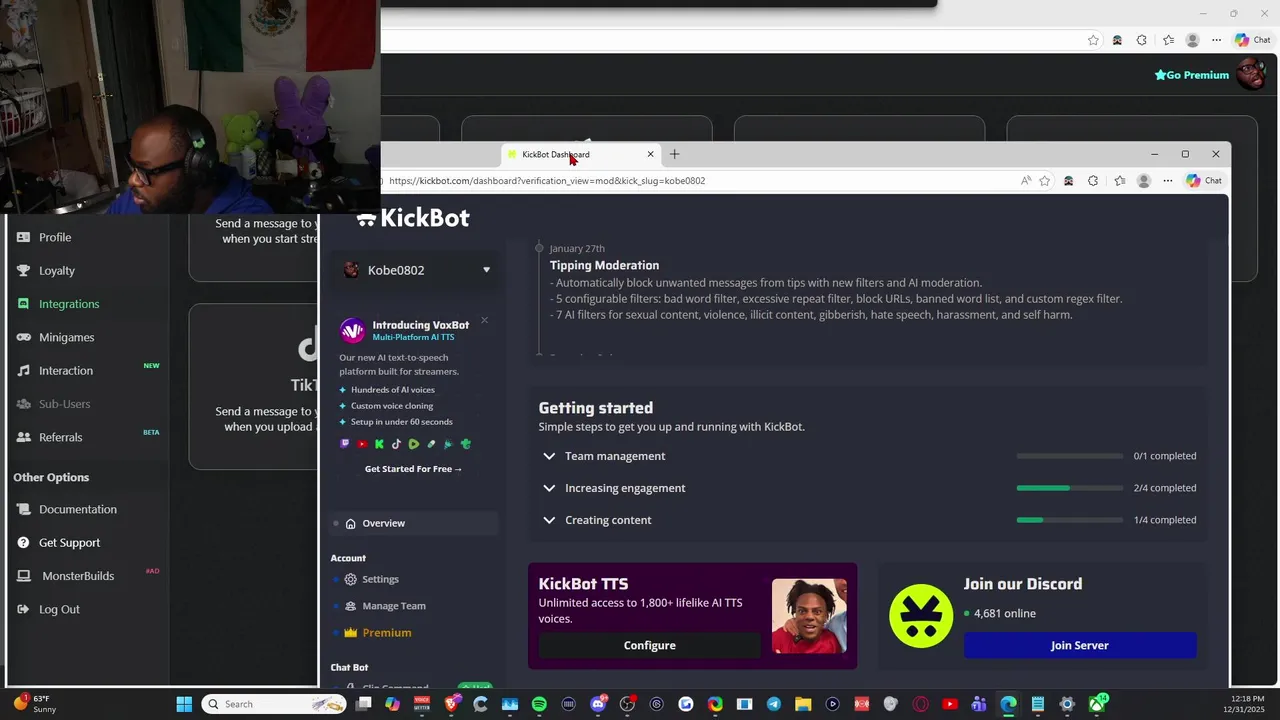Bookmark KickBot page with the star icon
The height and width of the screenshot is (720, 1280).
click(1045, 181)
